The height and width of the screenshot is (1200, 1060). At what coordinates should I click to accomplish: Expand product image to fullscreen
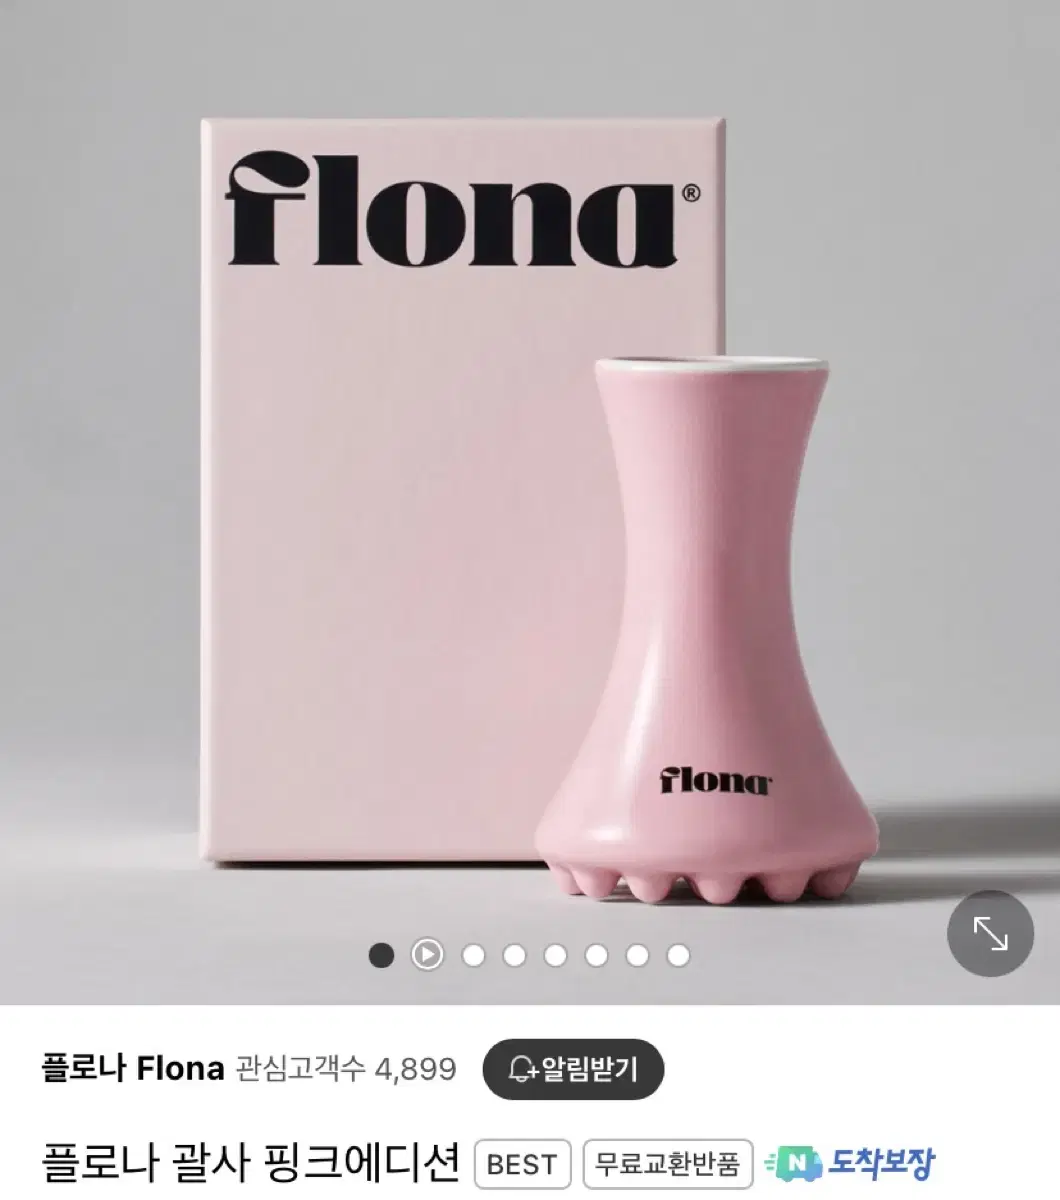point(990,934)
